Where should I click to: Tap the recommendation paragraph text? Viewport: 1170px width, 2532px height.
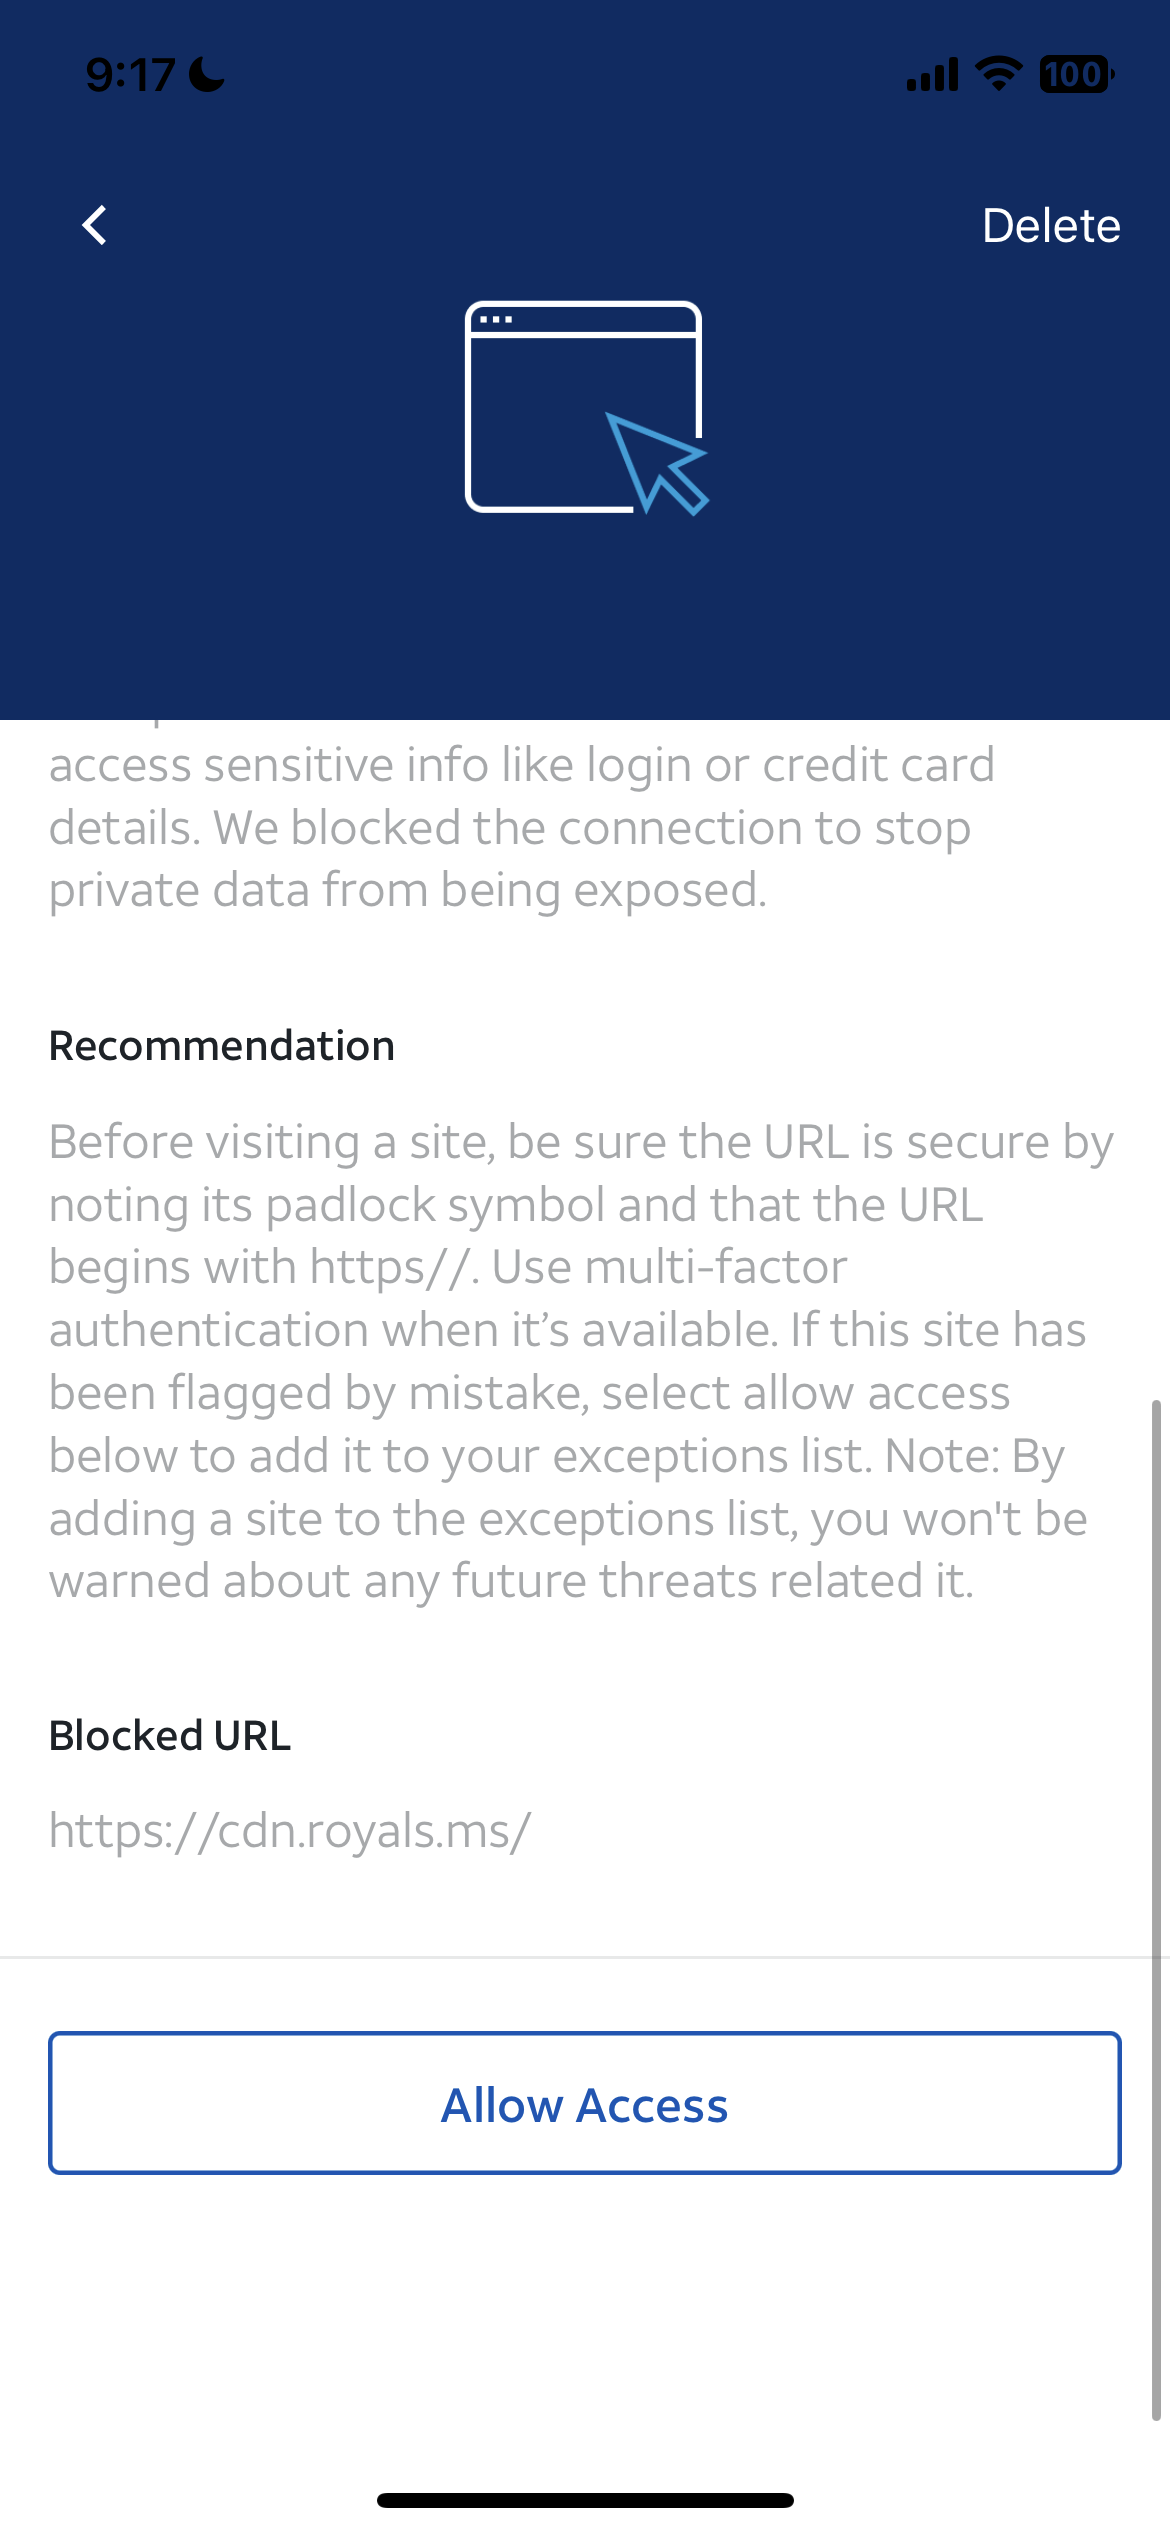pyautogui.click(x=581, y=1361)
